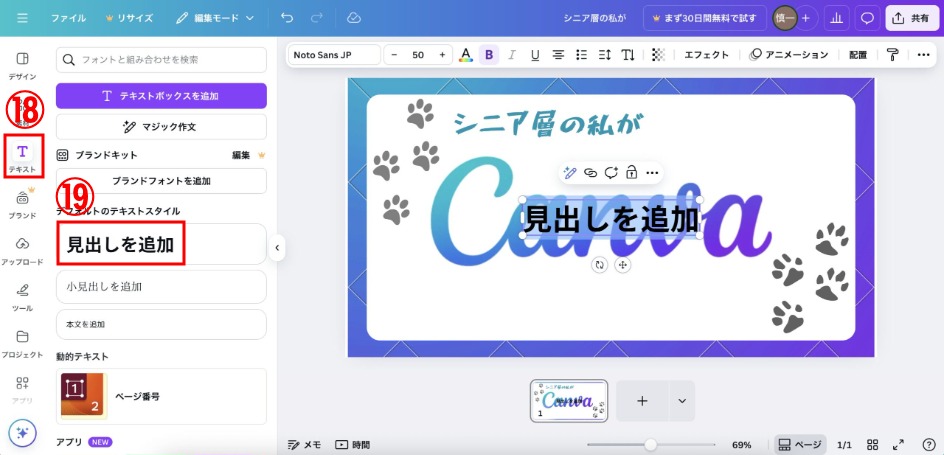Click the font size value 50
This screenshot has width=944, height=455.
(x=418, y=55)
